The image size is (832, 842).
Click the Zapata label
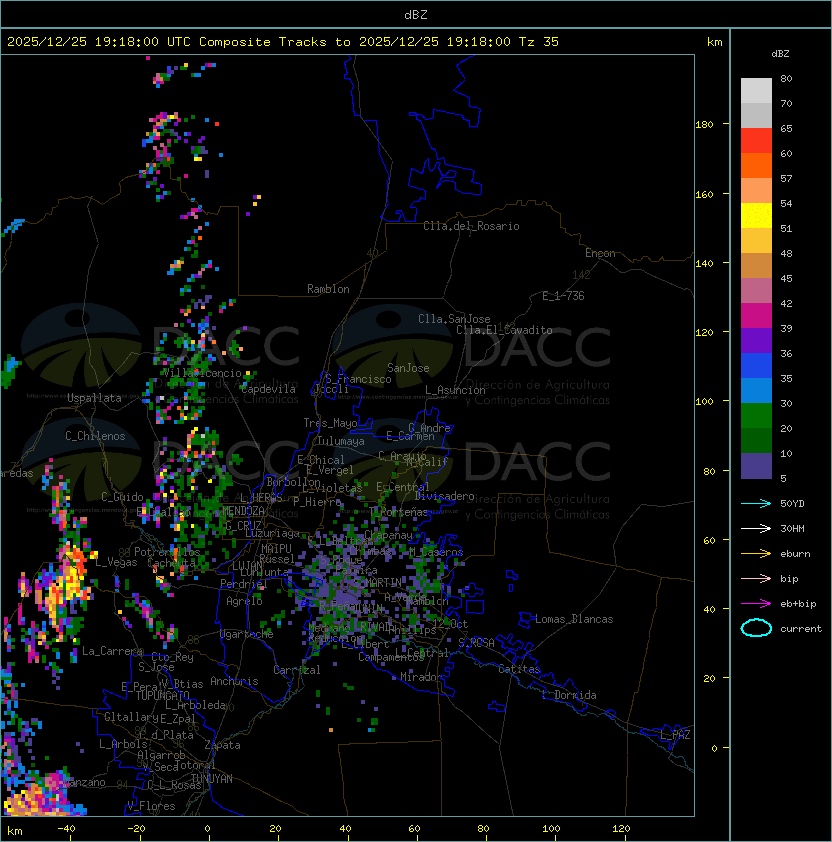[x=222, y=745]
